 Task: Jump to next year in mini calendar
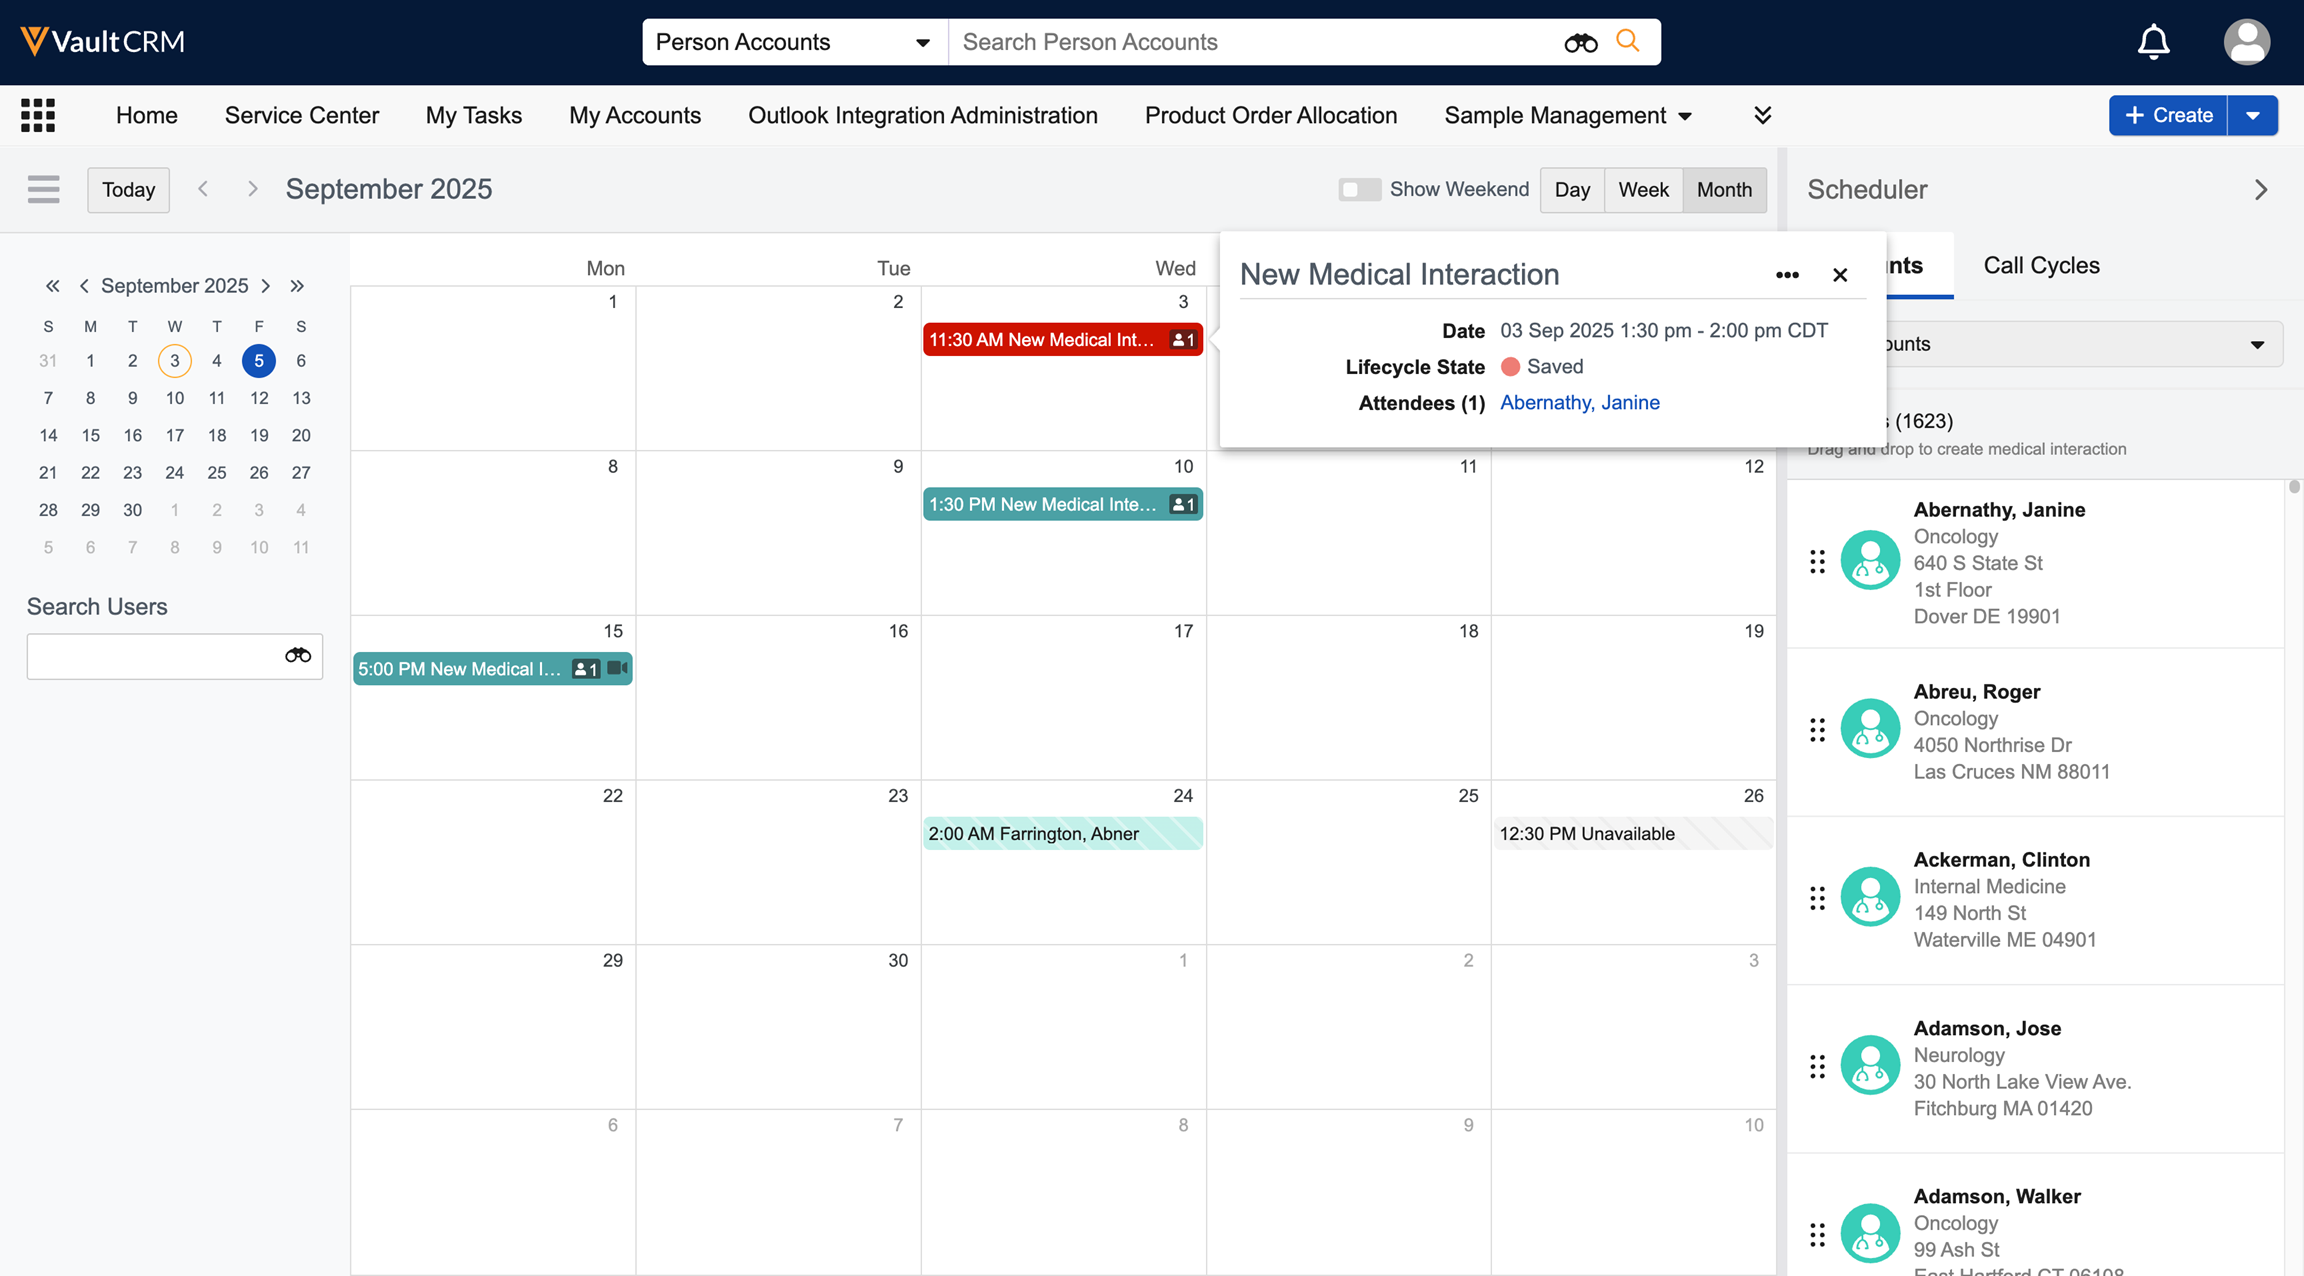(297, 286)
